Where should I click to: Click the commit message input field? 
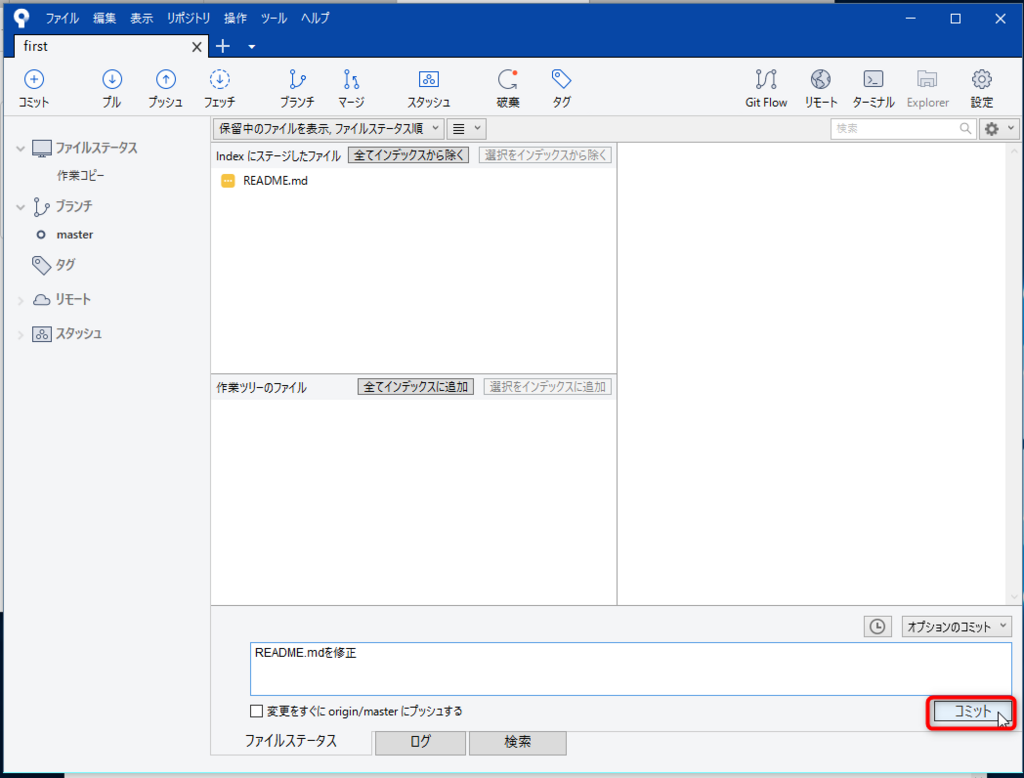tap(630, 668)
